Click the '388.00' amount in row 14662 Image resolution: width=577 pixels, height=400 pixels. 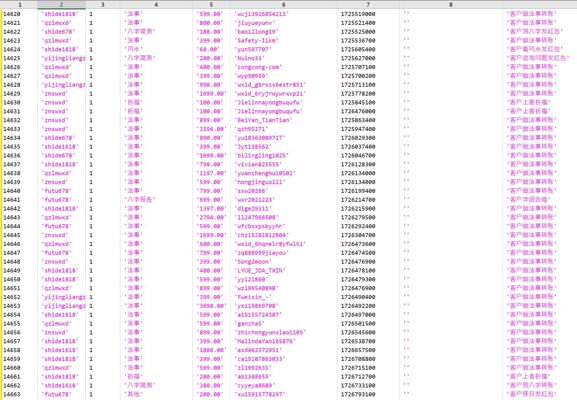coord(210,386)
